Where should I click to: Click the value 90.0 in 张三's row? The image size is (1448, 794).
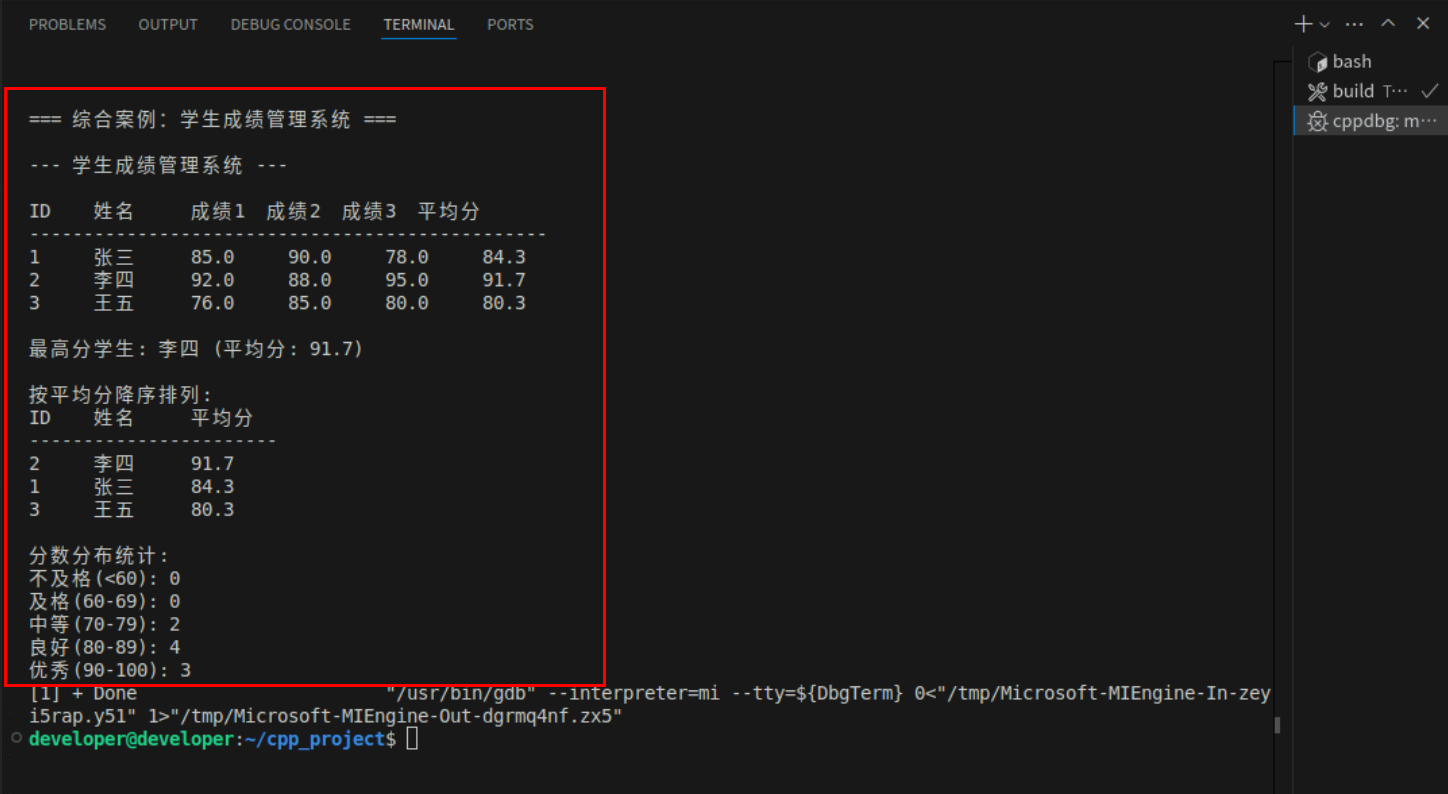pyautogui.click(x=310, y=258)
